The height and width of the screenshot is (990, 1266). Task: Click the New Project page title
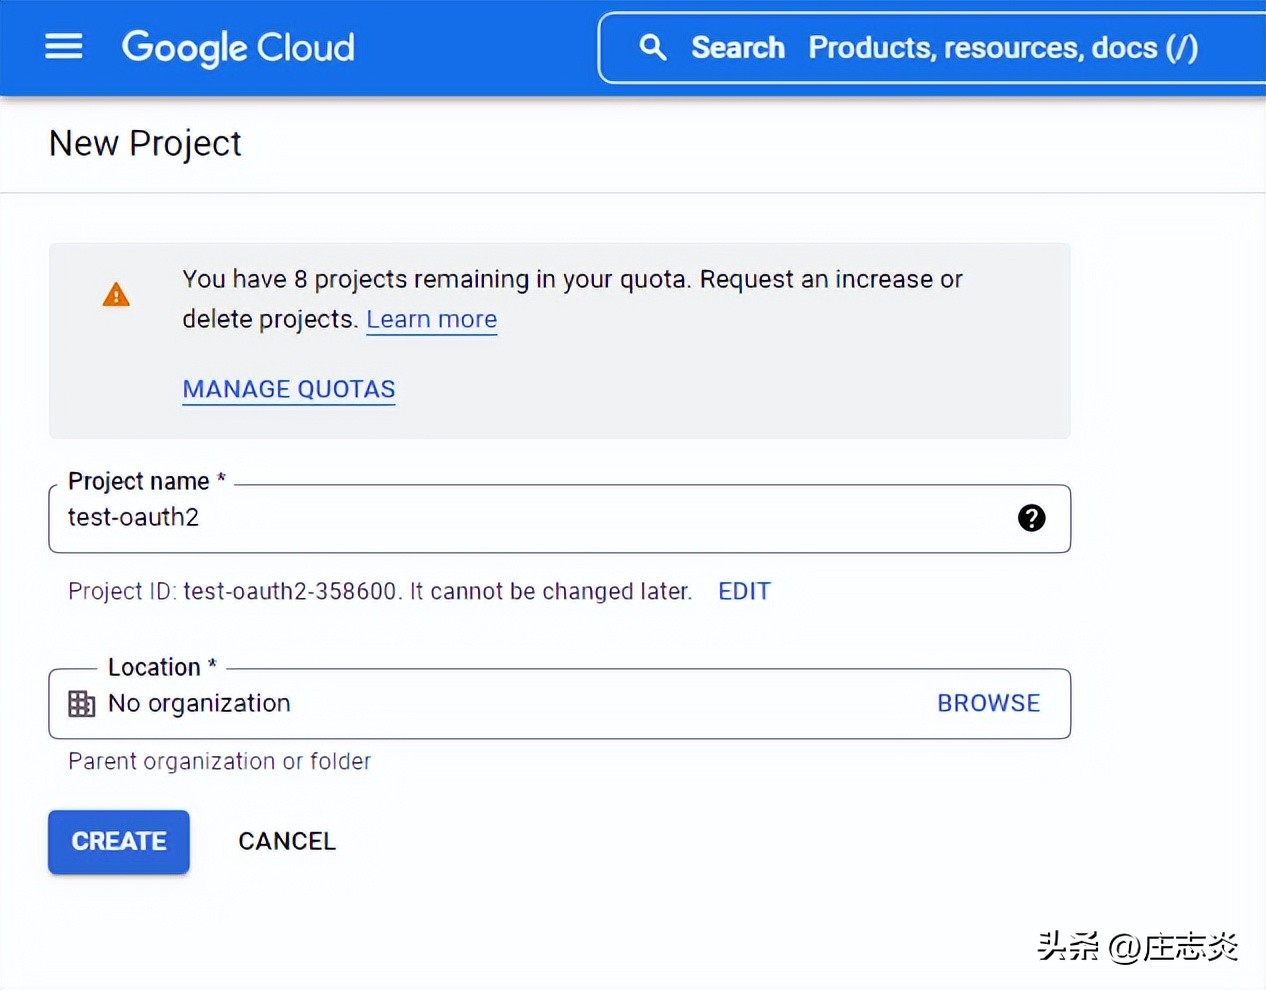[144, 143]
